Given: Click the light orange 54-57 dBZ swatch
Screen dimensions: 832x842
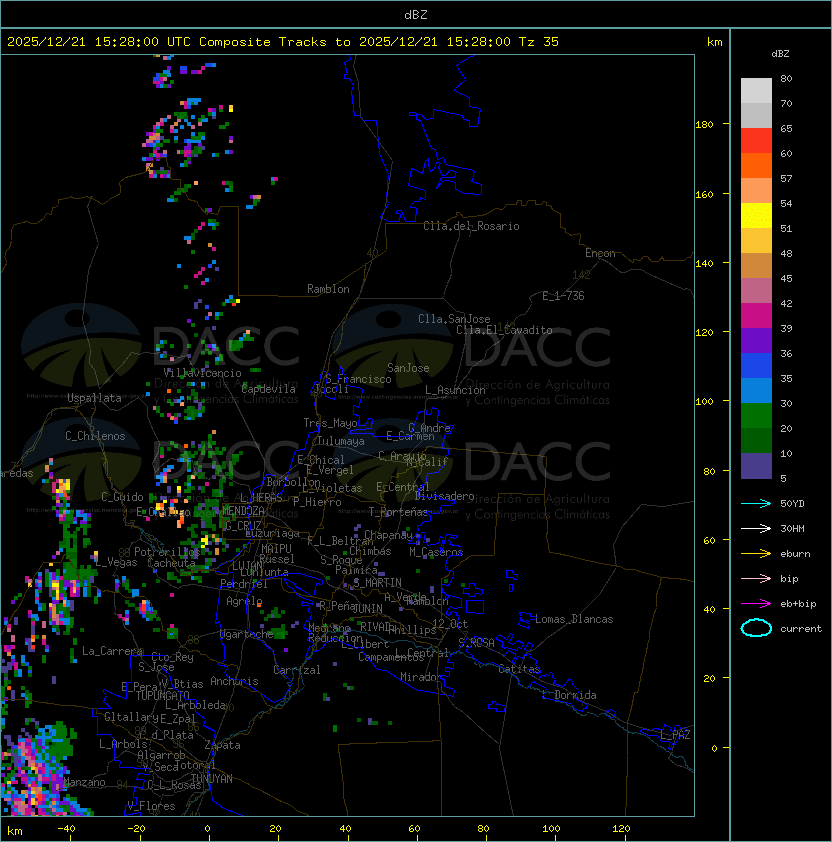Looking at the screenshot, I should pos(756,191).
